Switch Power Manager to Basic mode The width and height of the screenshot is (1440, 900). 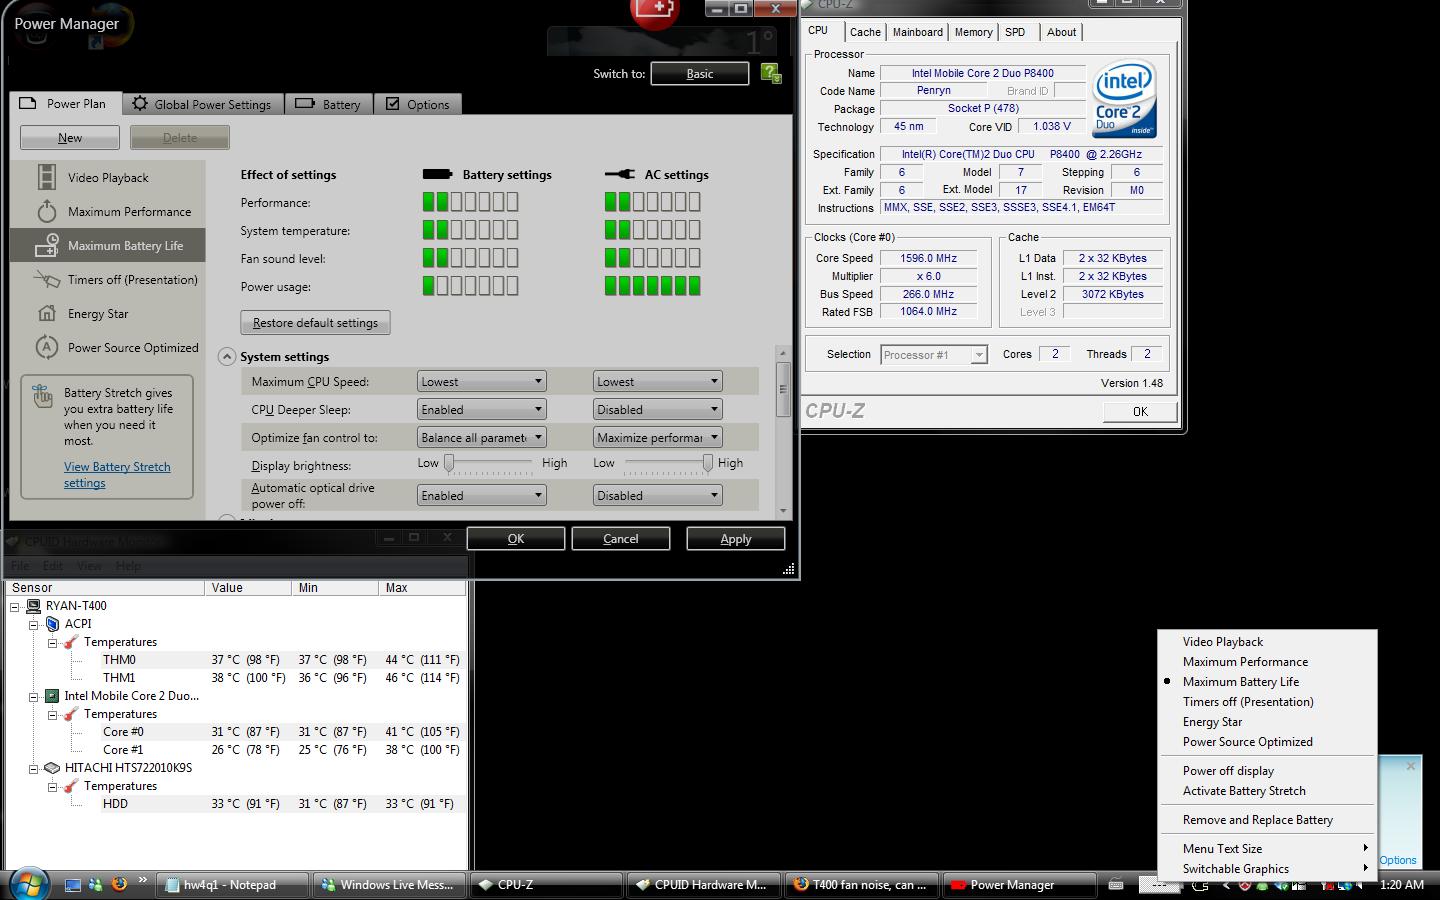point(699,73)
